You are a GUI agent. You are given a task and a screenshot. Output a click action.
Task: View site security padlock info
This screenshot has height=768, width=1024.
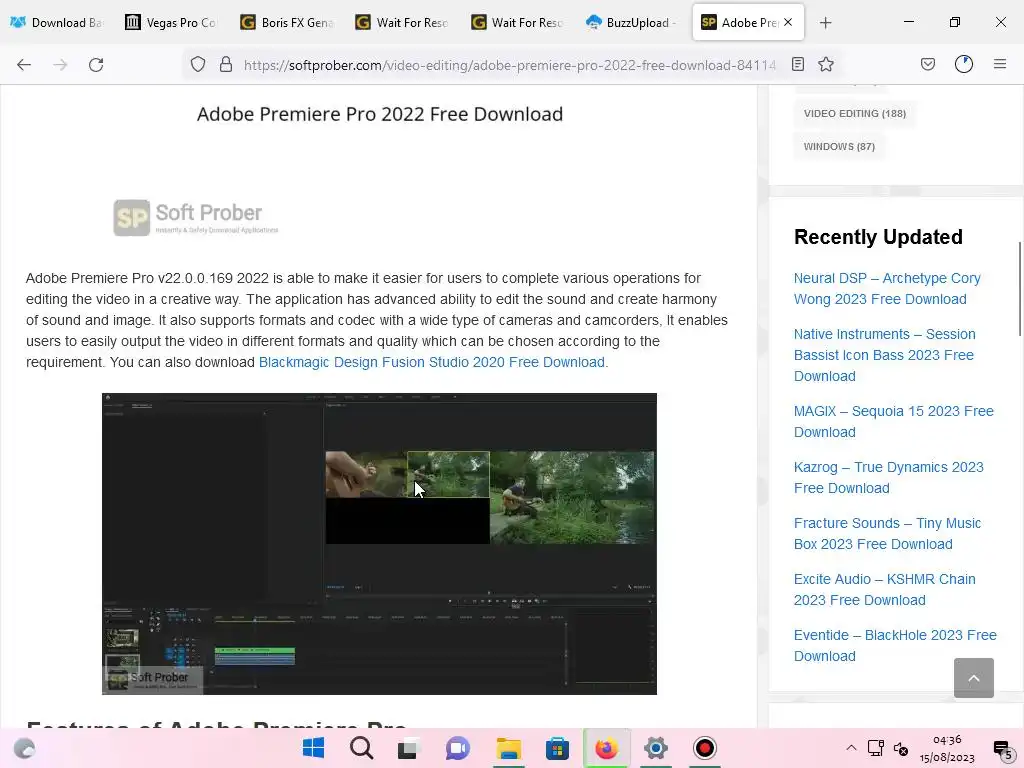pyautogui.click(x=226, y=64)
